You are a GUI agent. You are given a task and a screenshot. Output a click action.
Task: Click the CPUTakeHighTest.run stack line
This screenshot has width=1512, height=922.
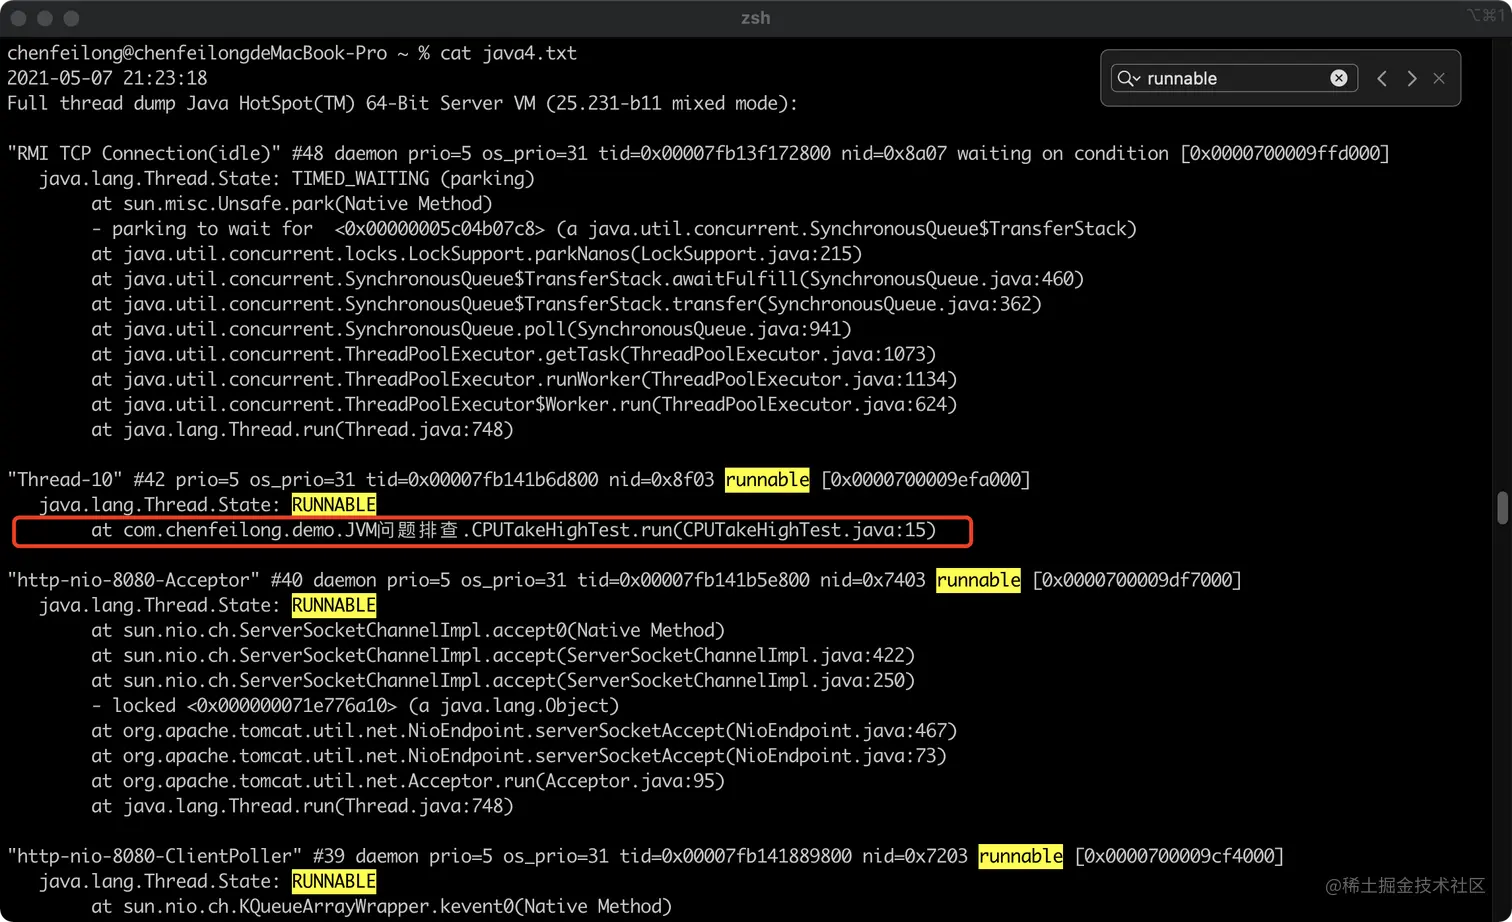point(513,530)
